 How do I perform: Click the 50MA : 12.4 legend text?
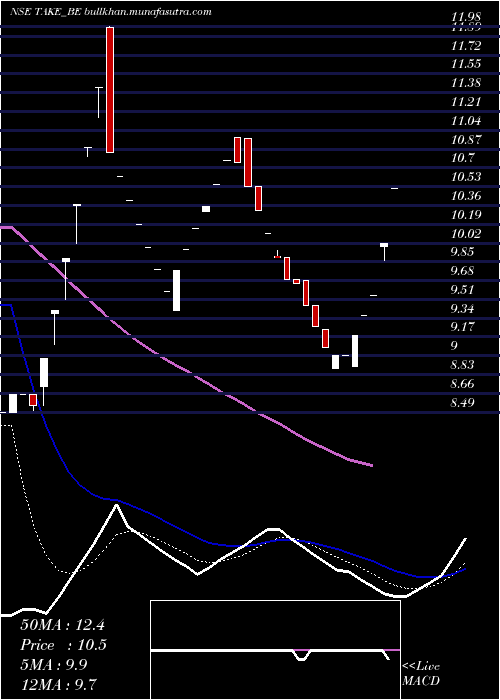coord(62,625)
